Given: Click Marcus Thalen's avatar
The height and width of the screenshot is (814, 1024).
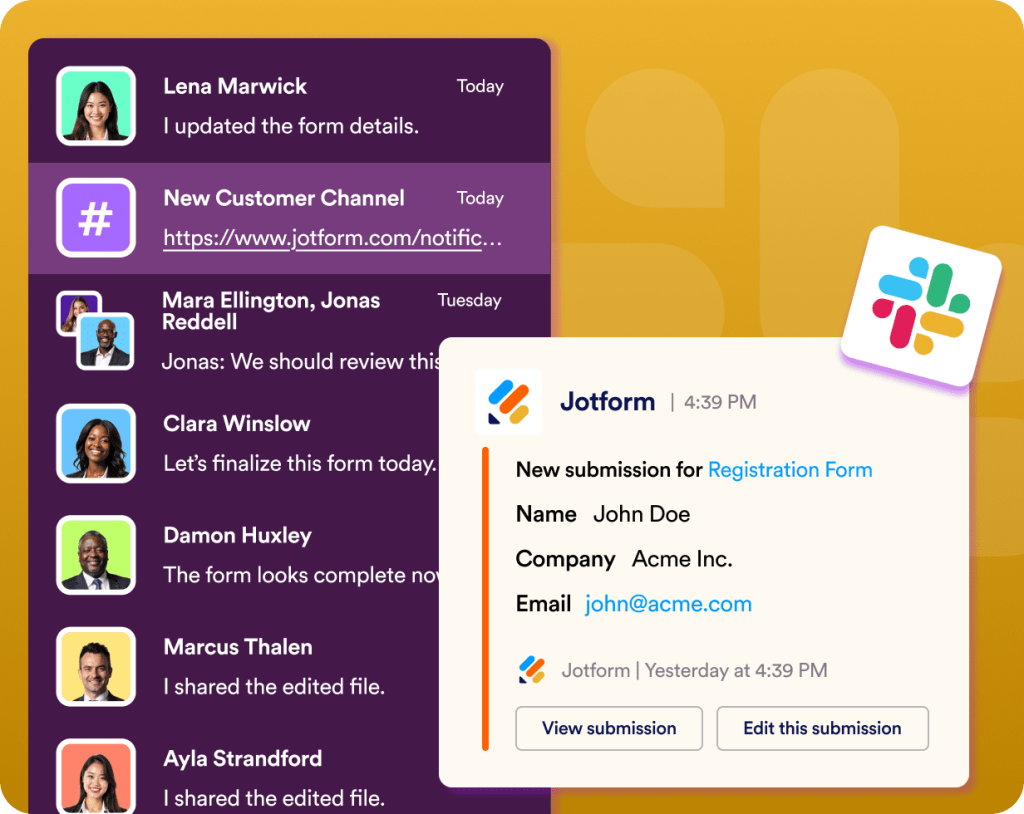Looking at the screenshot, I should (x=96, y=666).
